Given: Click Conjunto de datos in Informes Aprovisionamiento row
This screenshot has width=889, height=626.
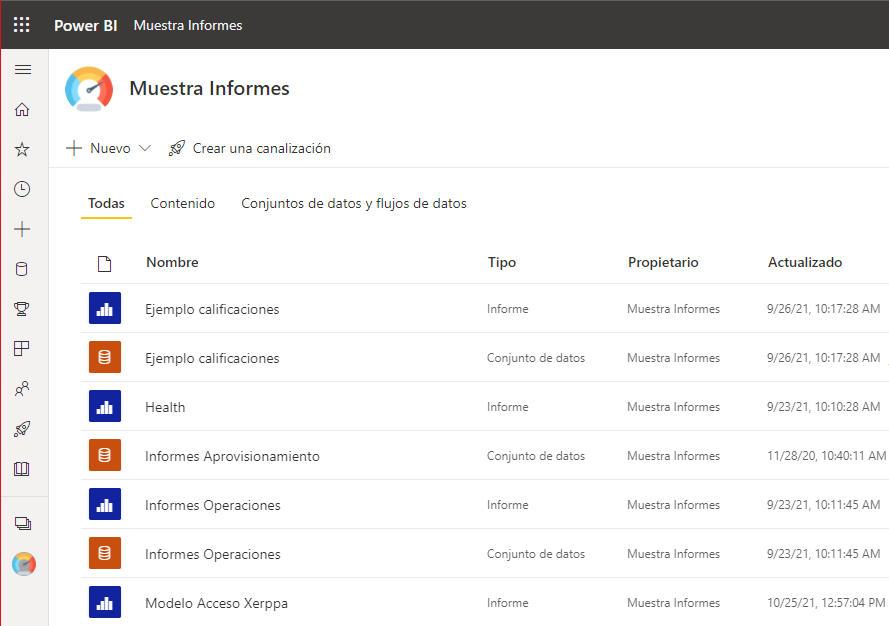Looking at the screenshot, I should coord(536,456).
